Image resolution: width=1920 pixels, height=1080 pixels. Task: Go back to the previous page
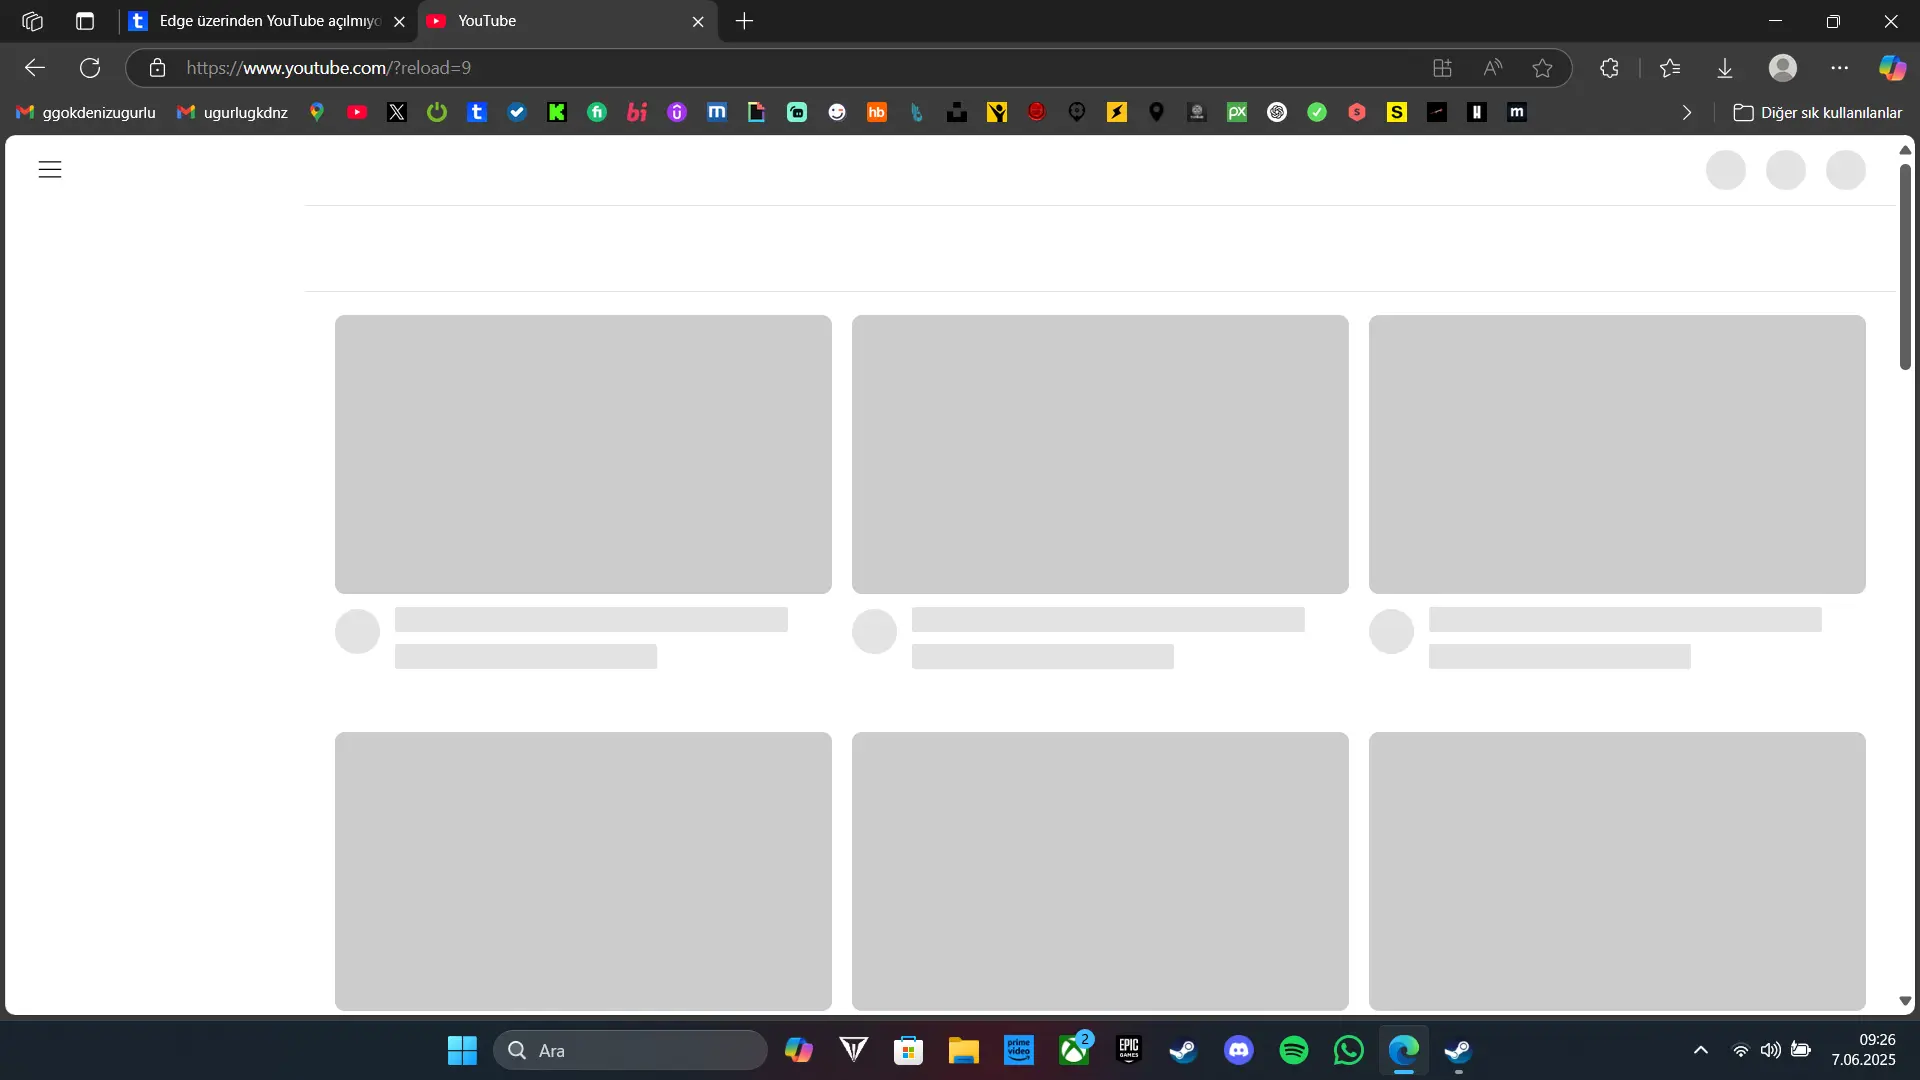pos(35,68)
